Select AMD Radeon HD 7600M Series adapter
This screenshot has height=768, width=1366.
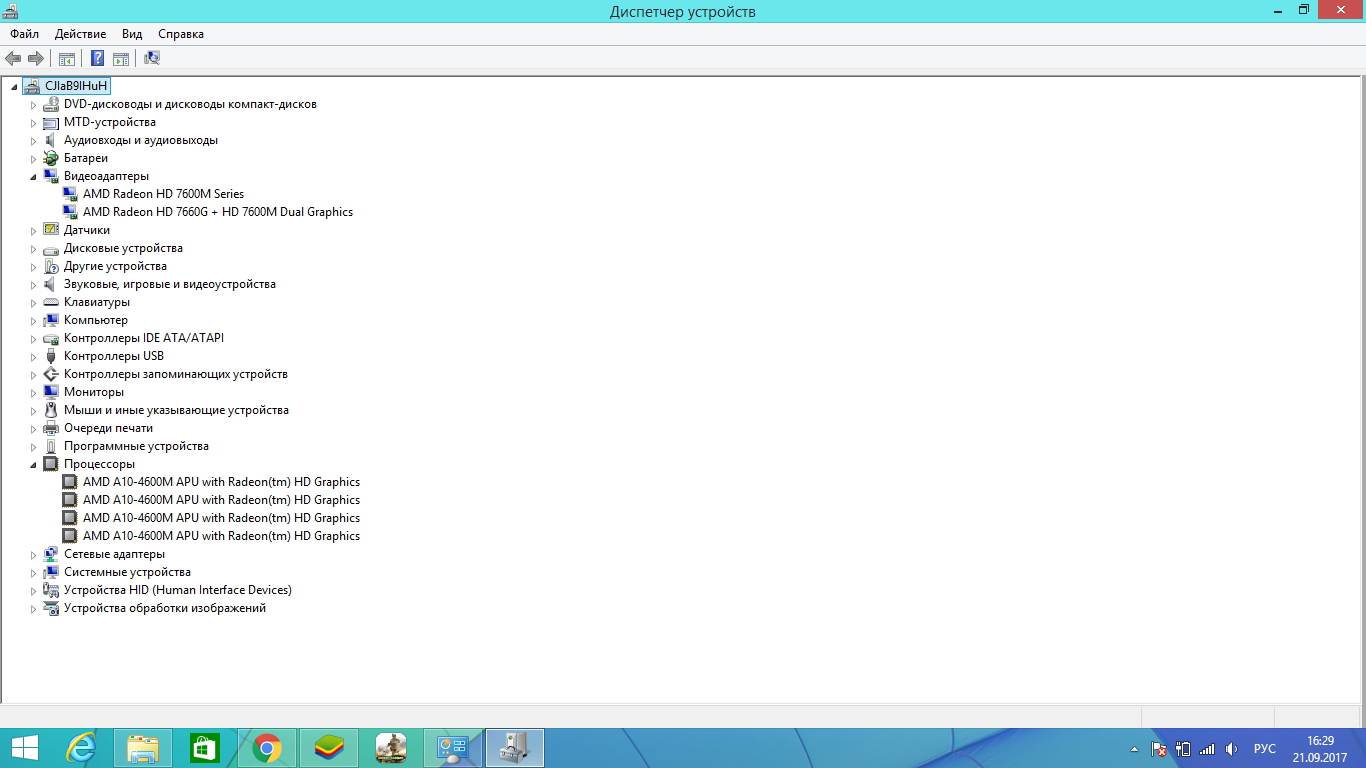click(x=163, y=194)
